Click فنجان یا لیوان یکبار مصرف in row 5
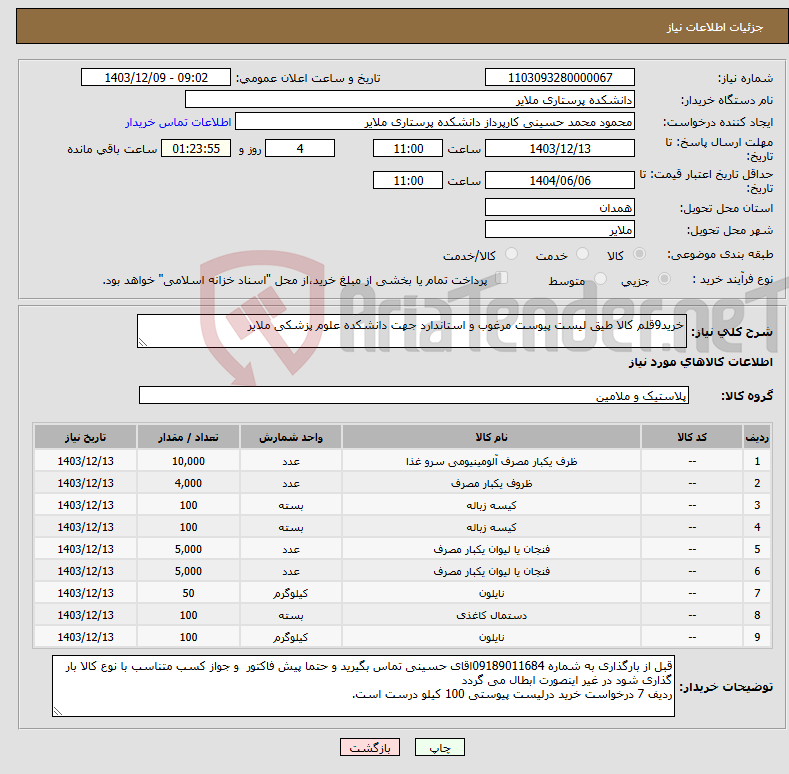This screenshot has height=774, width=789. [491, 550]
